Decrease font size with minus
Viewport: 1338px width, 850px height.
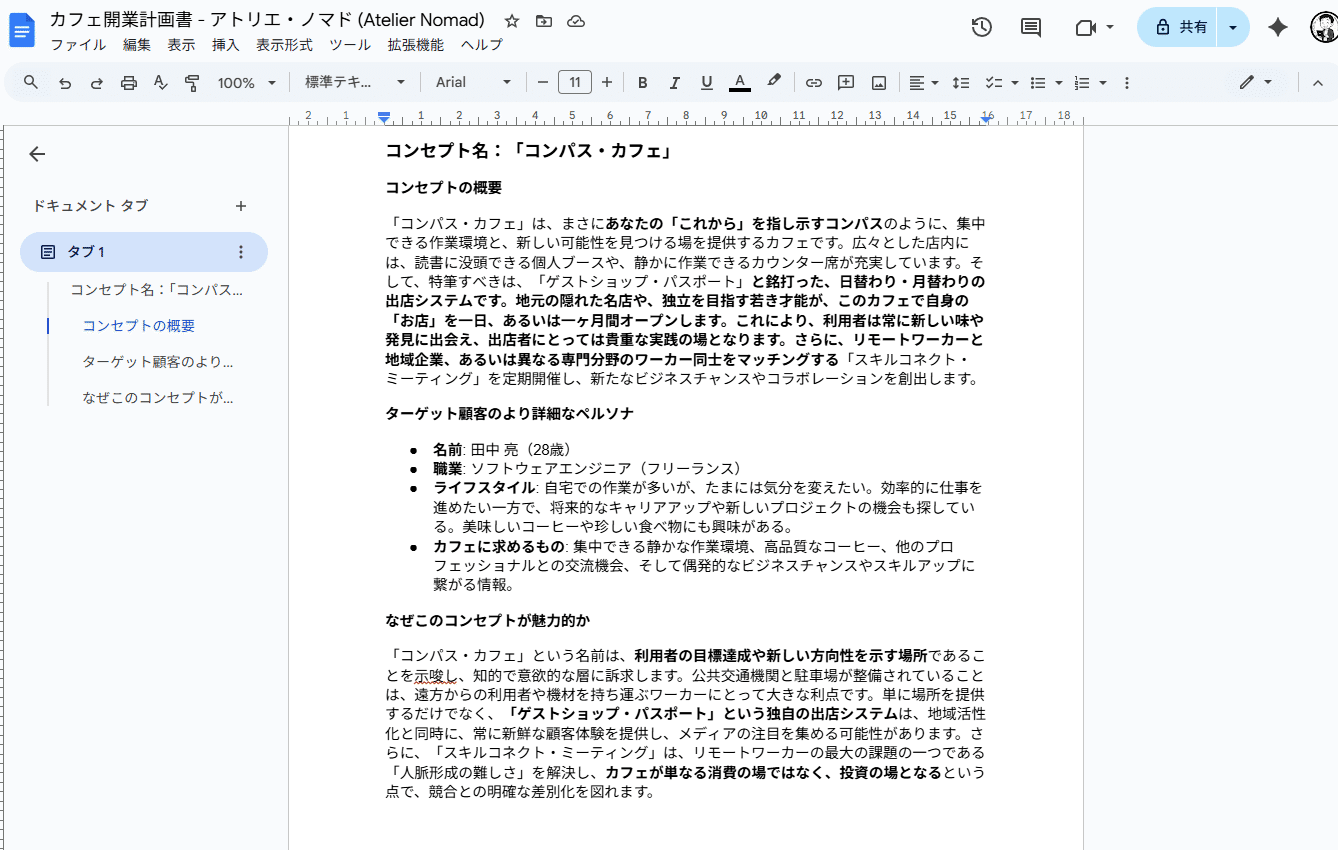(x=543, y=82)
